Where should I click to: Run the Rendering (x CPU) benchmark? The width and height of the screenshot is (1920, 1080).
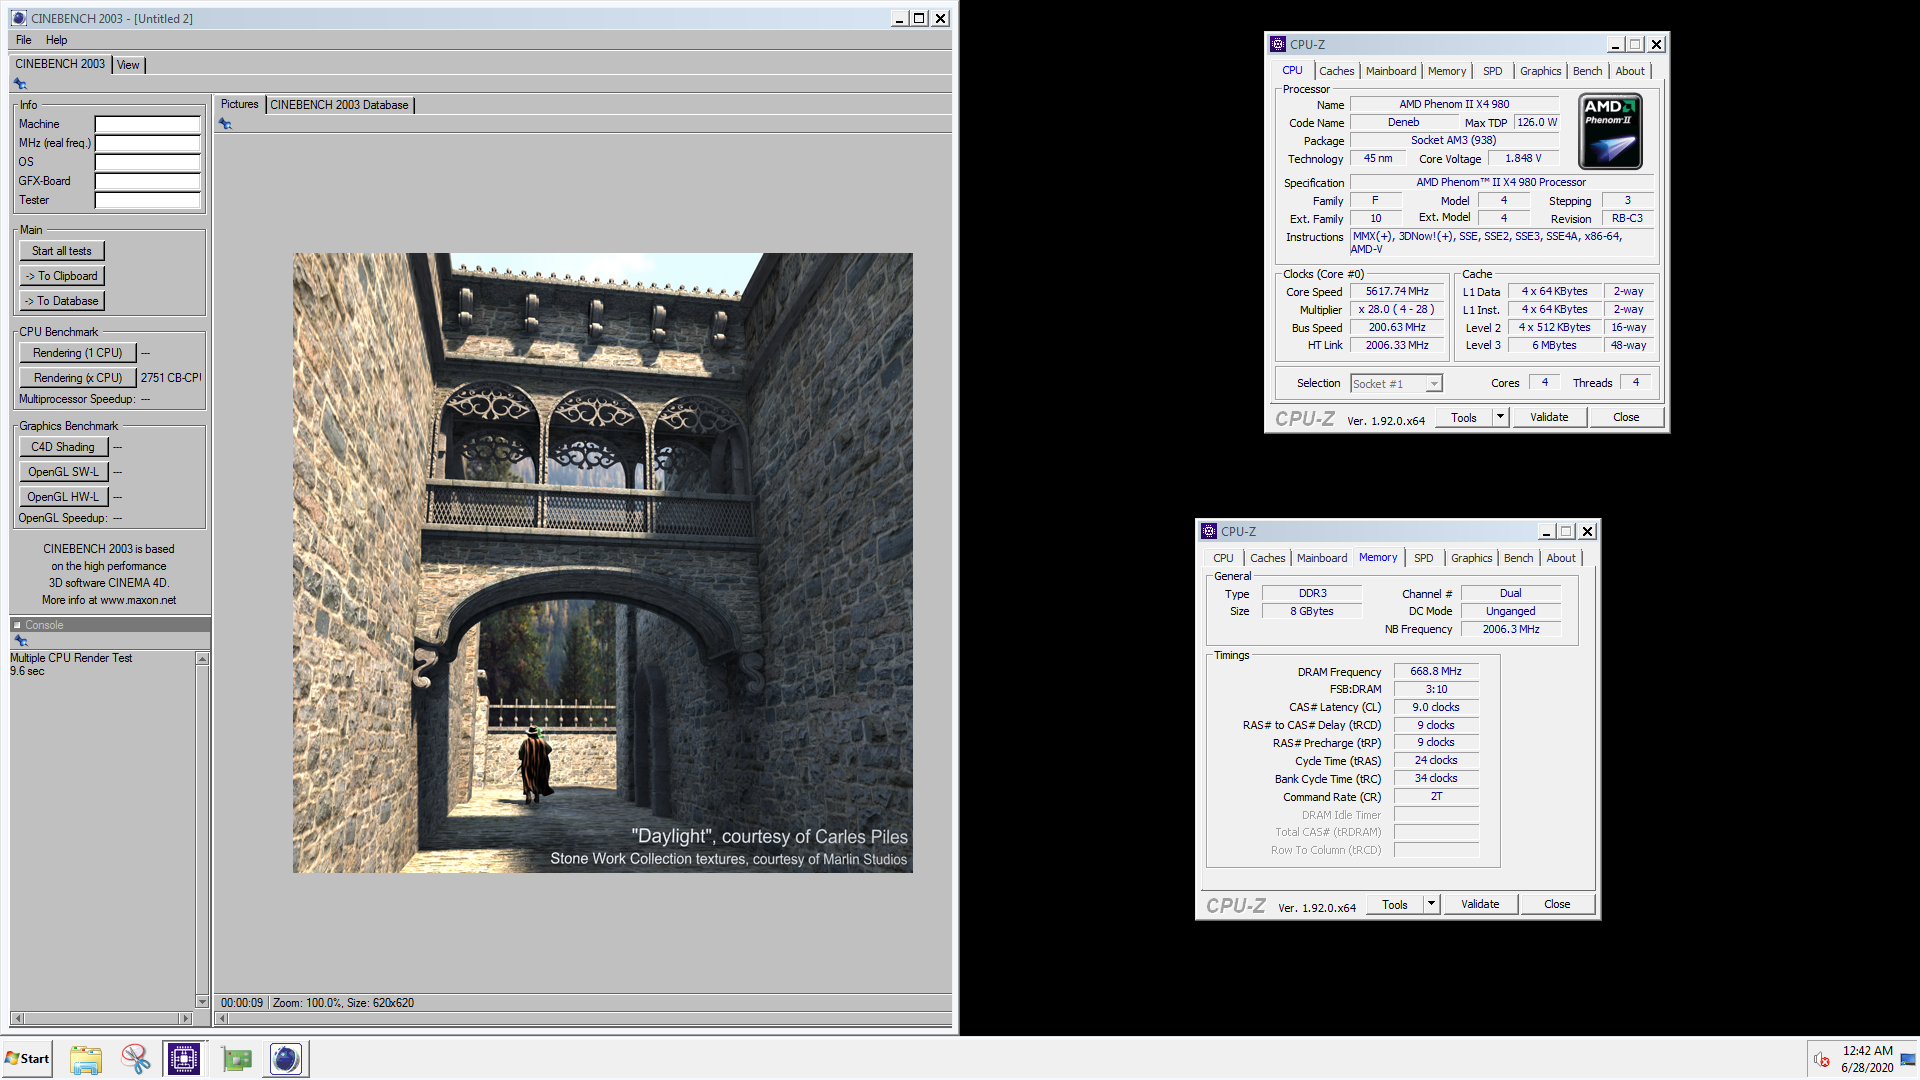point(78,378)
